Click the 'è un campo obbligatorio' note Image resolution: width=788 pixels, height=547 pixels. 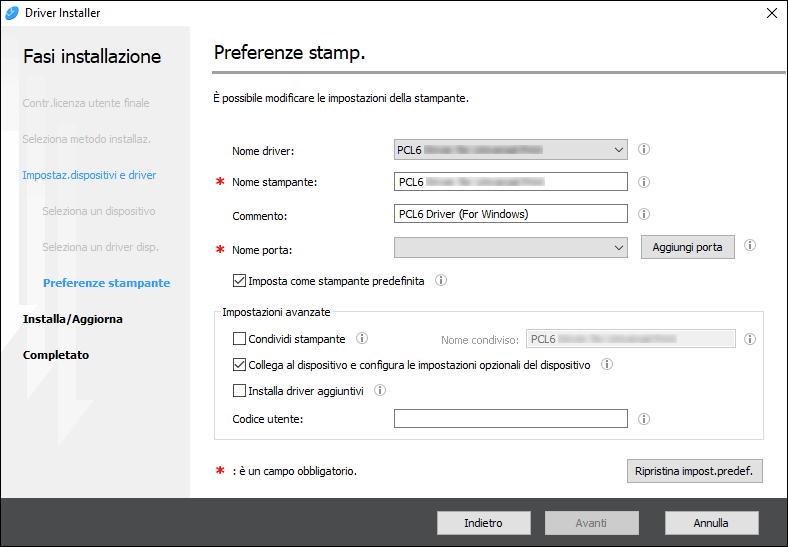click(294, 471)
